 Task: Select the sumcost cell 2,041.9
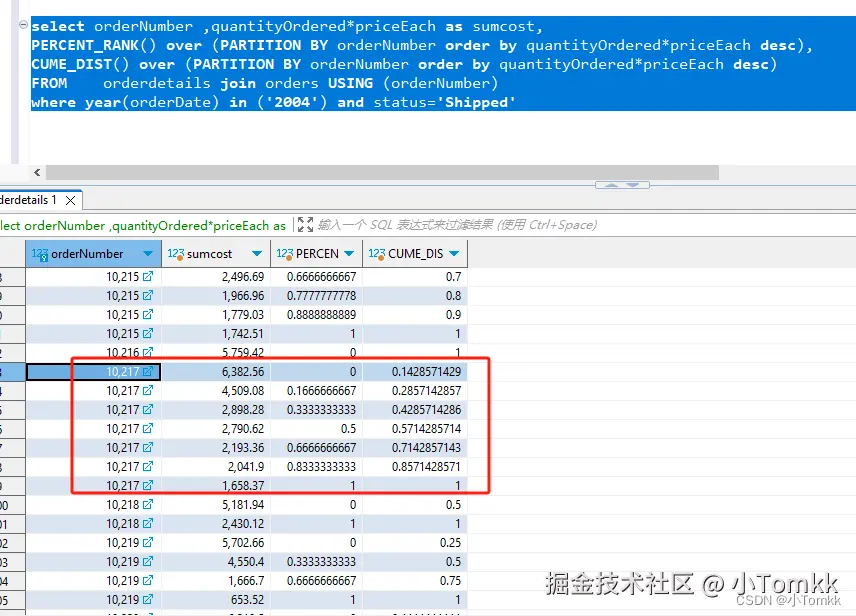click(216, 467)
